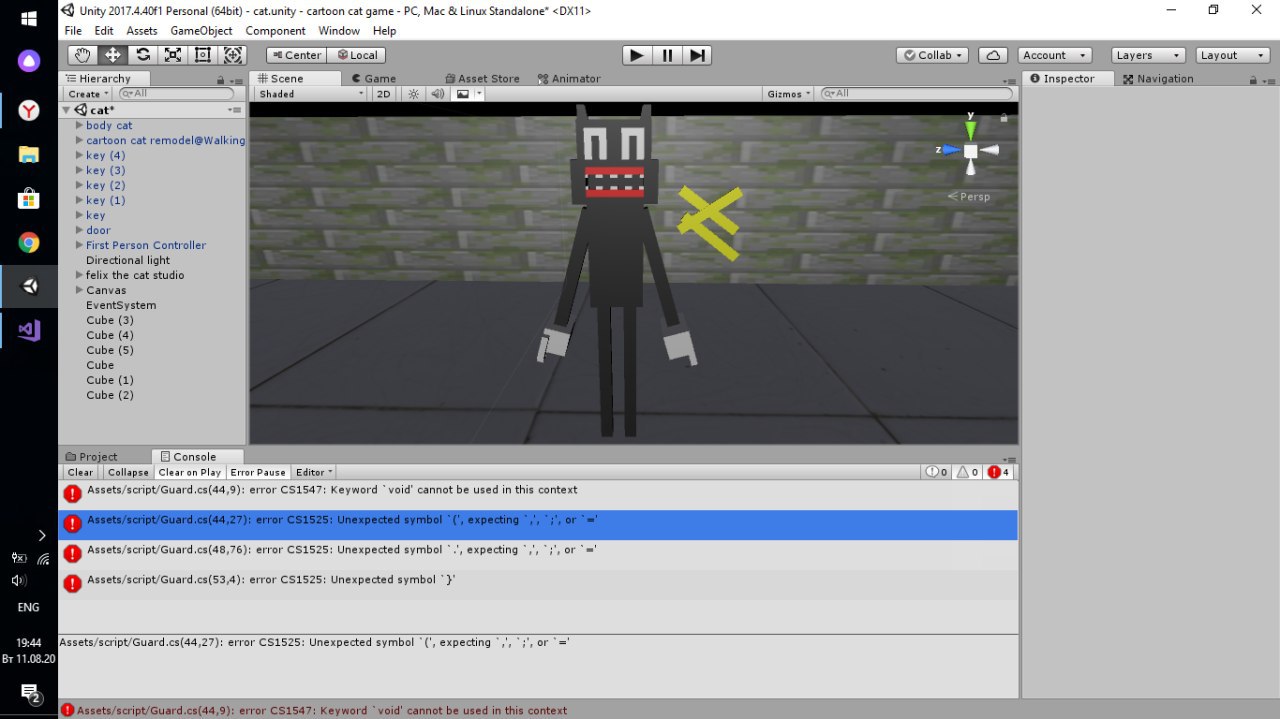Open the Inspector panel options menu
Image resolution: width=1280 pixels, height=719 pixels.
point(1268,79)
